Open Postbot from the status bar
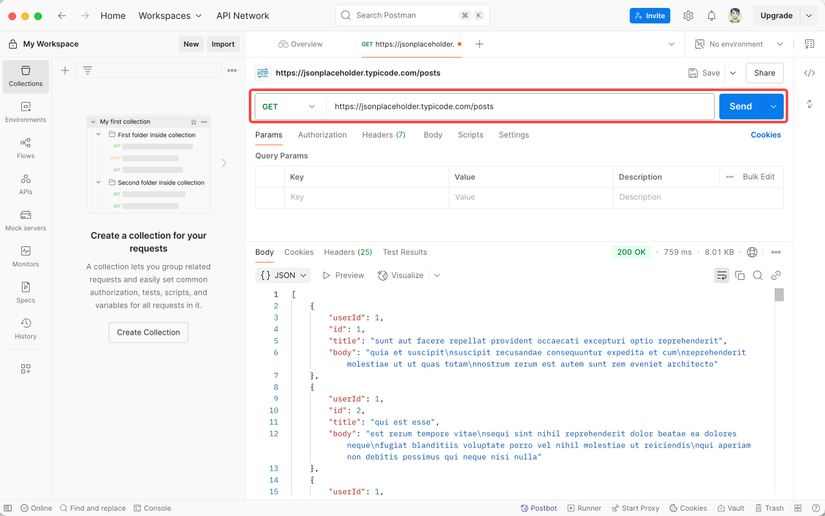Viewport: 825px width, 516px height. click(539, 508)
